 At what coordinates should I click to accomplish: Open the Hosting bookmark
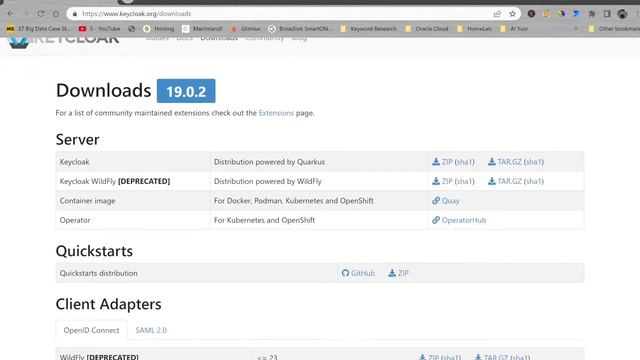159,29
